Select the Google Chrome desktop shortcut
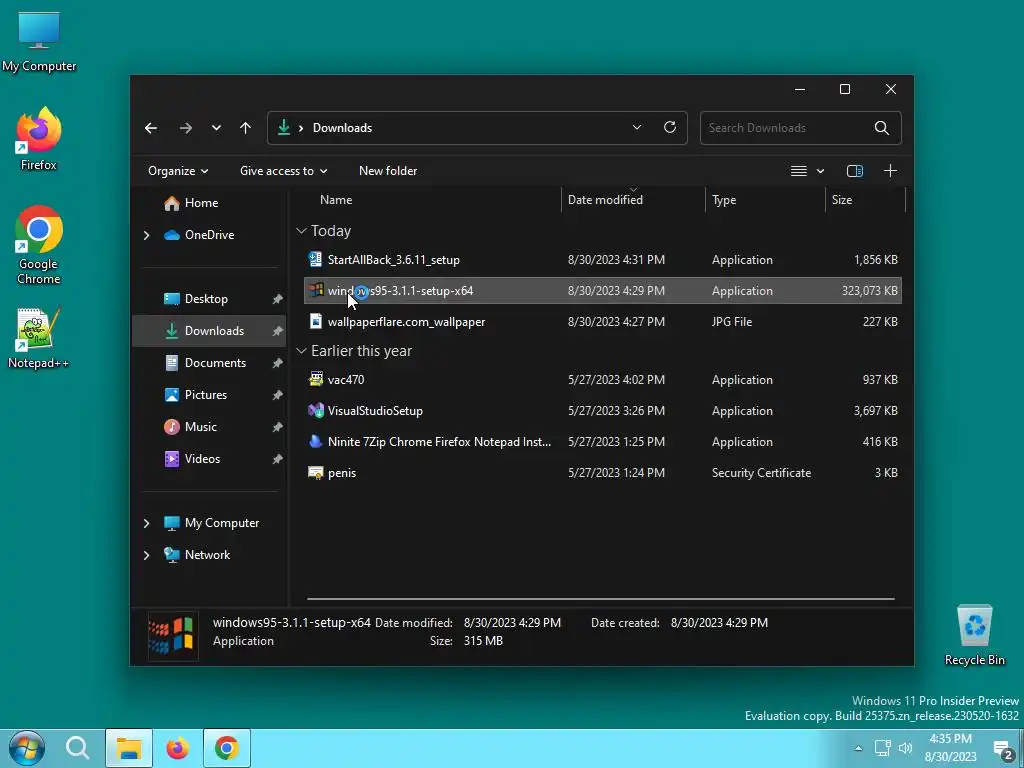Viewport: 1024px width, 768px height. click(x=39, y=246)
